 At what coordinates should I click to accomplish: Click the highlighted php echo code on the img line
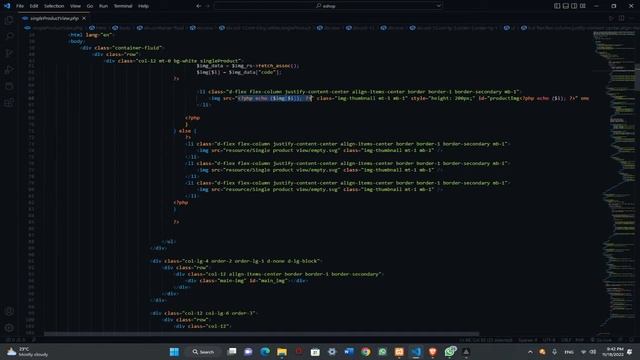(275, 98)
